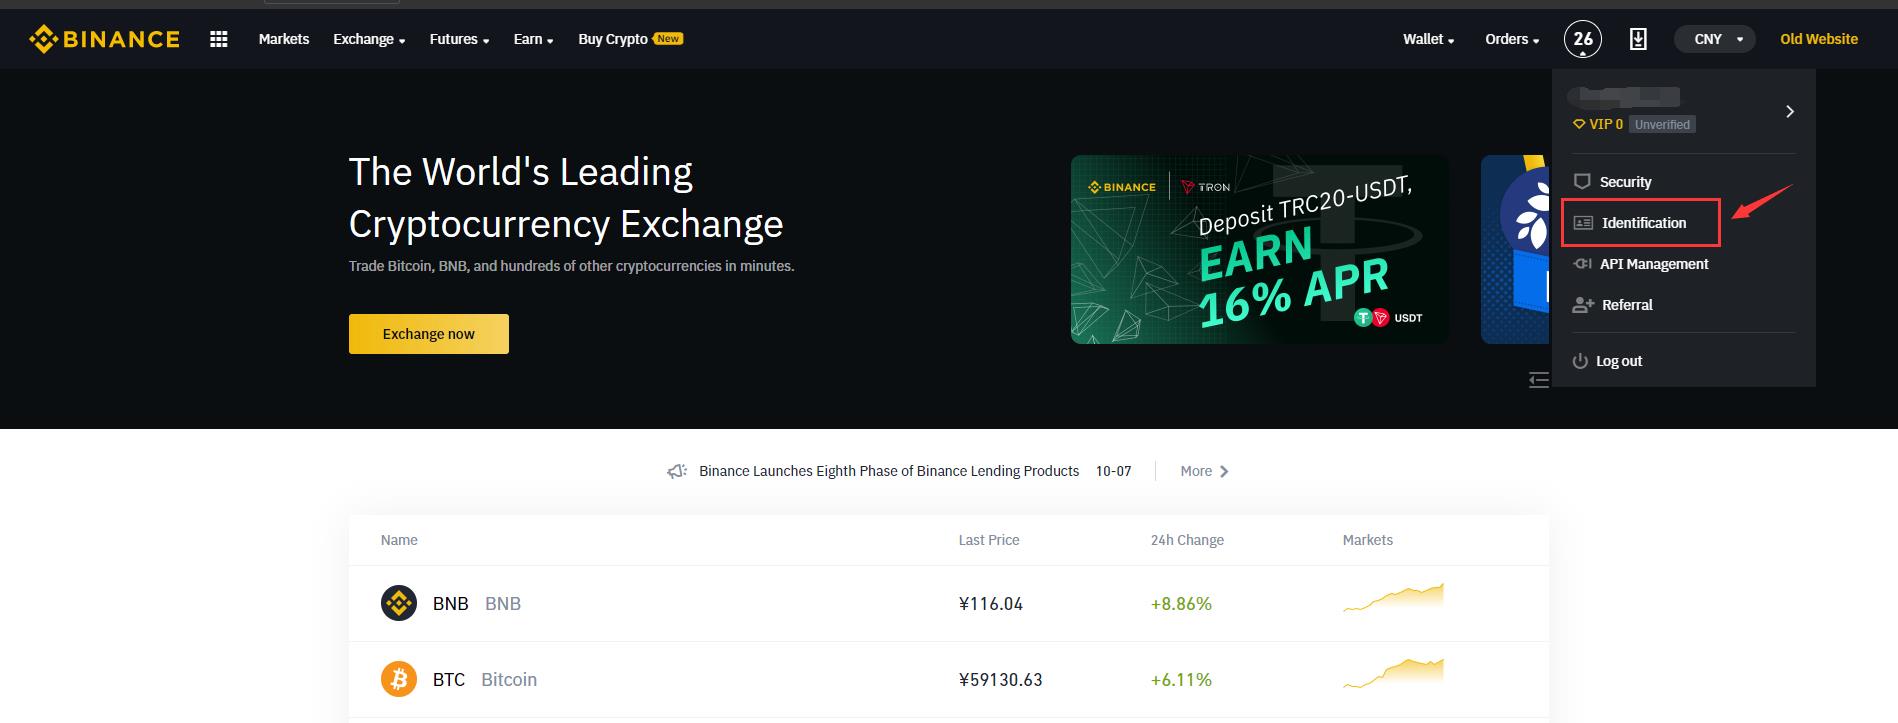Click the announcement speaker icon

pos(677,470)
